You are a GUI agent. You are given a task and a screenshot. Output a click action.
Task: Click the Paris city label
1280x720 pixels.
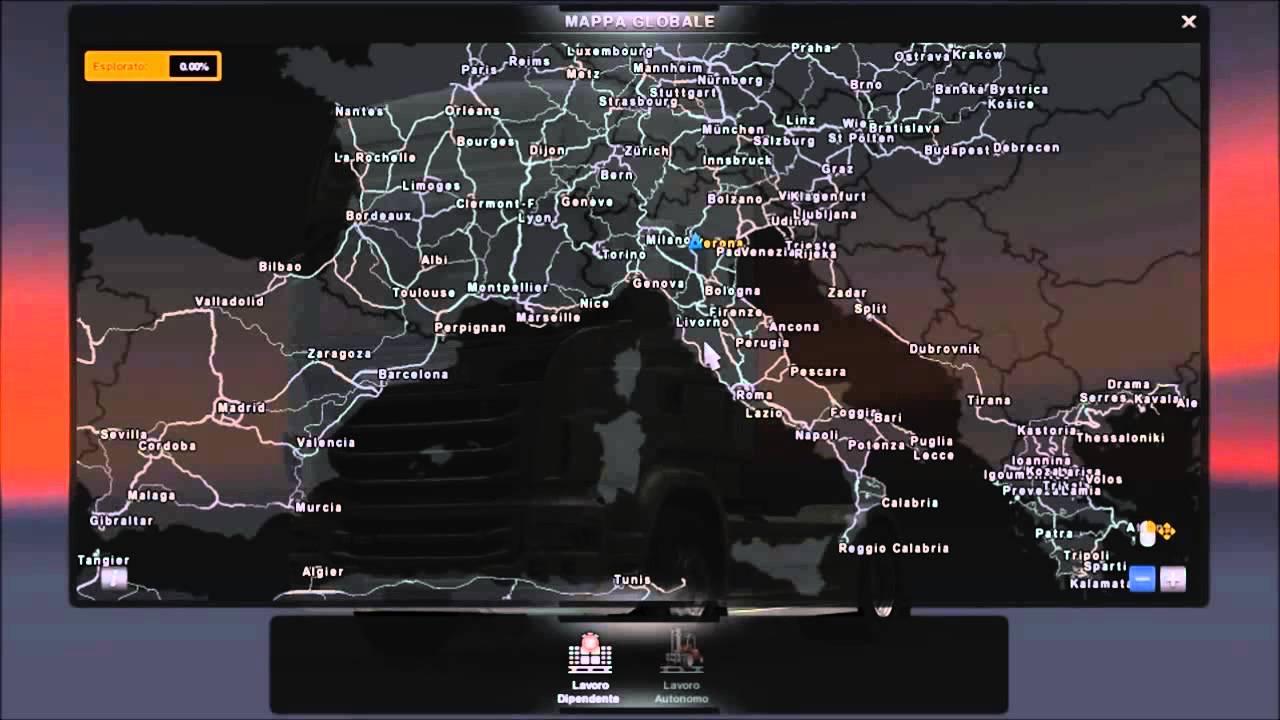479,70
